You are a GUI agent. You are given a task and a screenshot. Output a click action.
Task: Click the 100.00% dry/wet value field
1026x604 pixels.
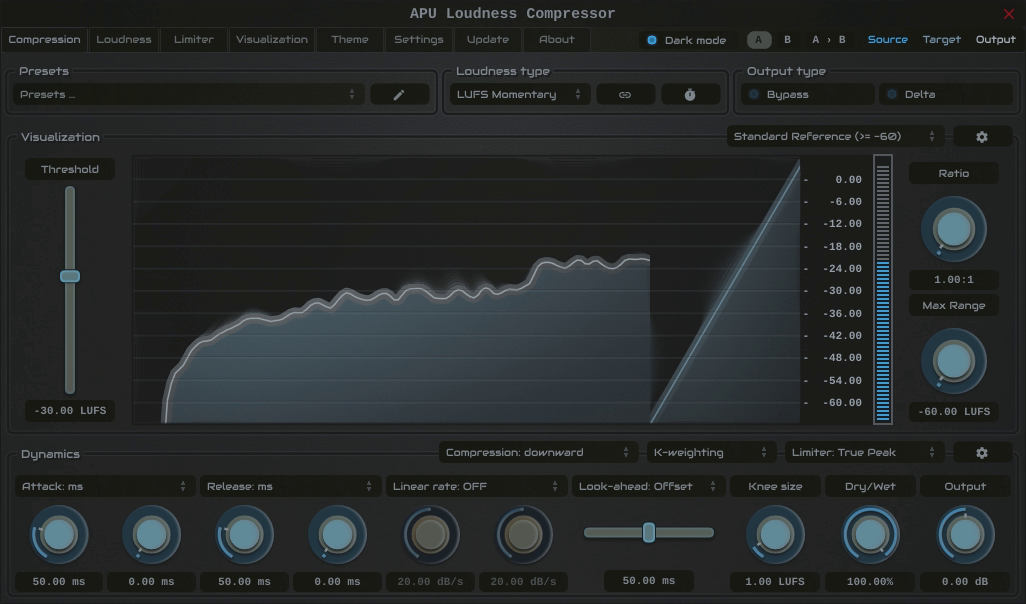click(x=870, y=582)
